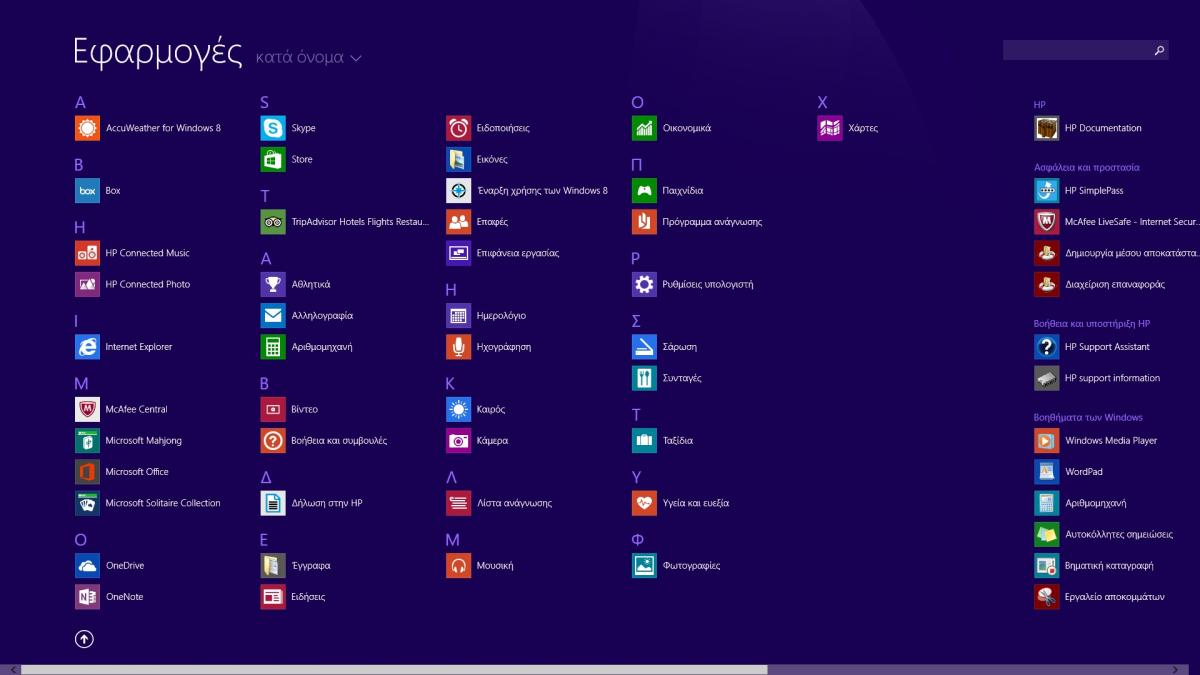
Task: Open AccuWeather for Windows 8 app icon
Action: click(87, 128)
